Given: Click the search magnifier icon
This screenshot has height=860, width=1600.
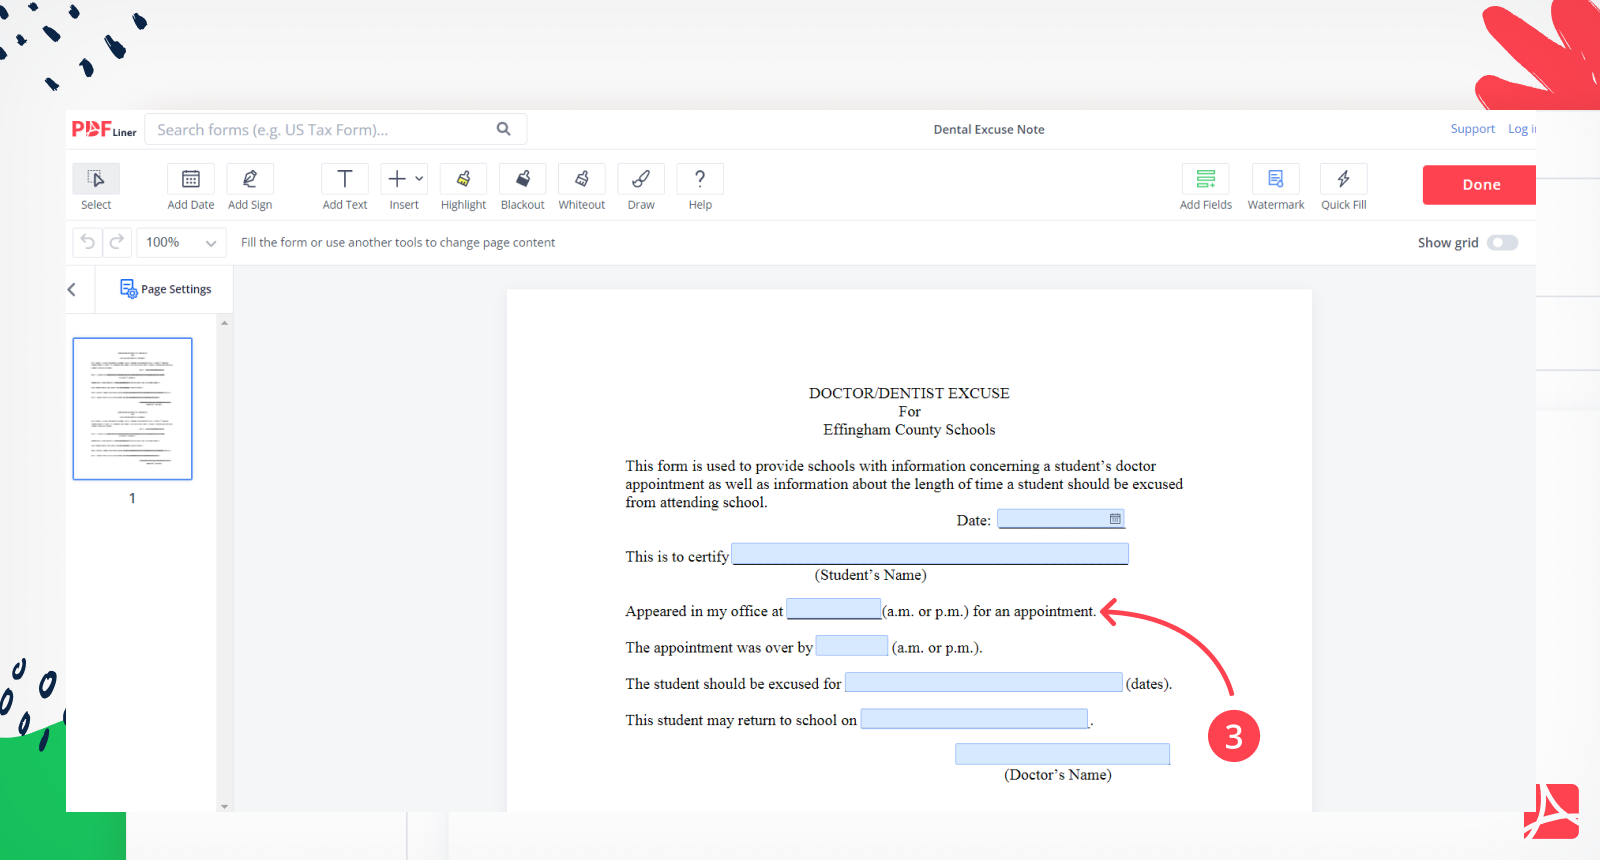Looking at the screenshot, I should [x=504, y=129].
